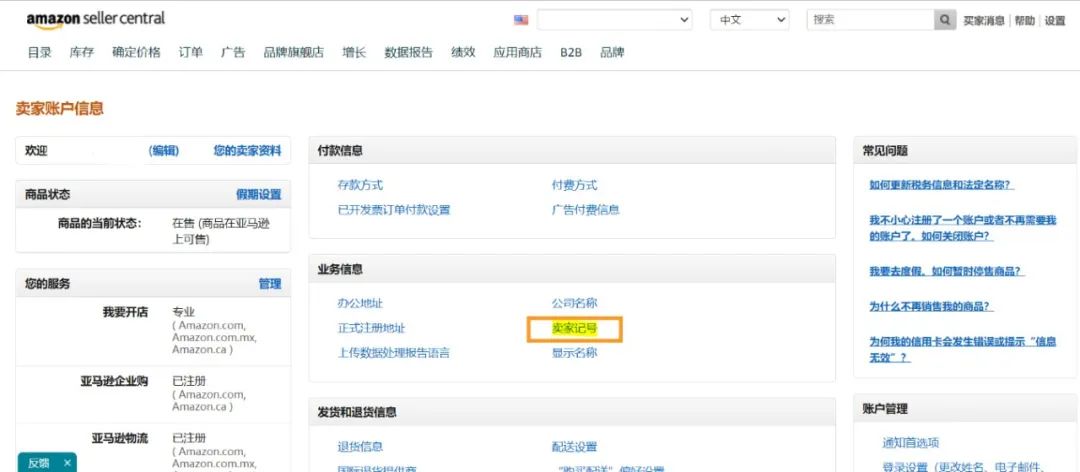The width and height of the screenshot is (1080, 472).
Task: Open 付费方式 link
Action: click(574, 185)
